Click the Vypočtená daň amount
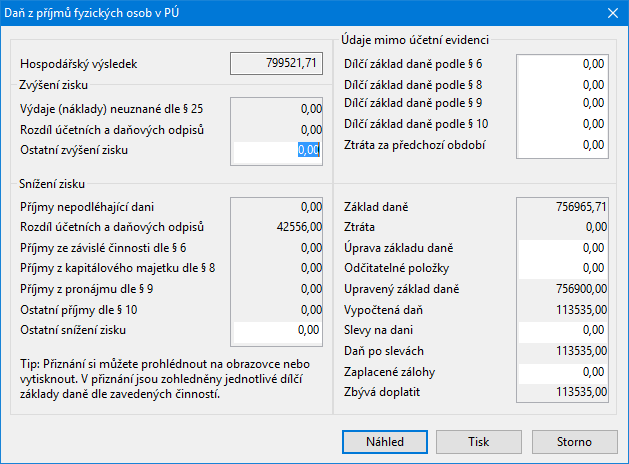Screen dimensions: 629x464 tap(581, 310)
